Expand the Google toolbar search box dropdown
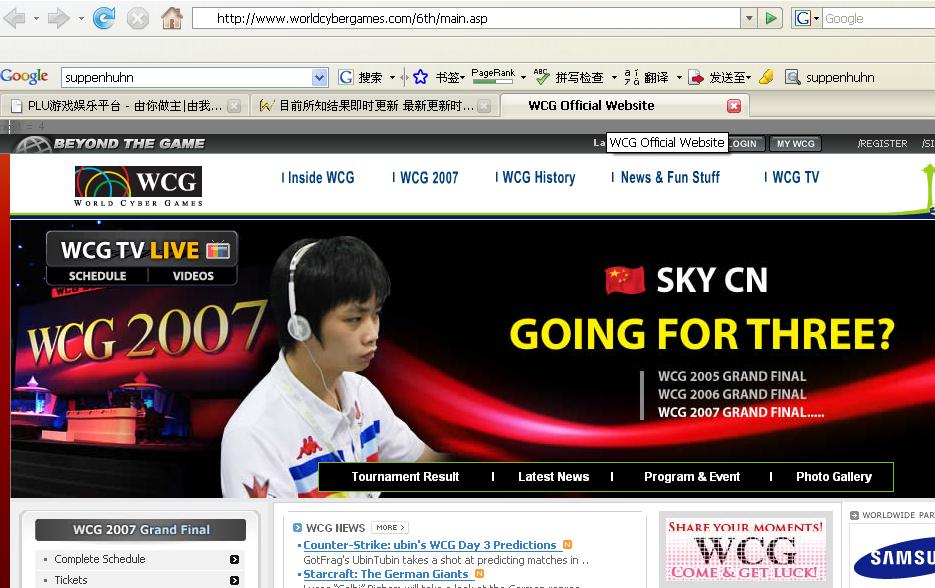 [320, 77]
